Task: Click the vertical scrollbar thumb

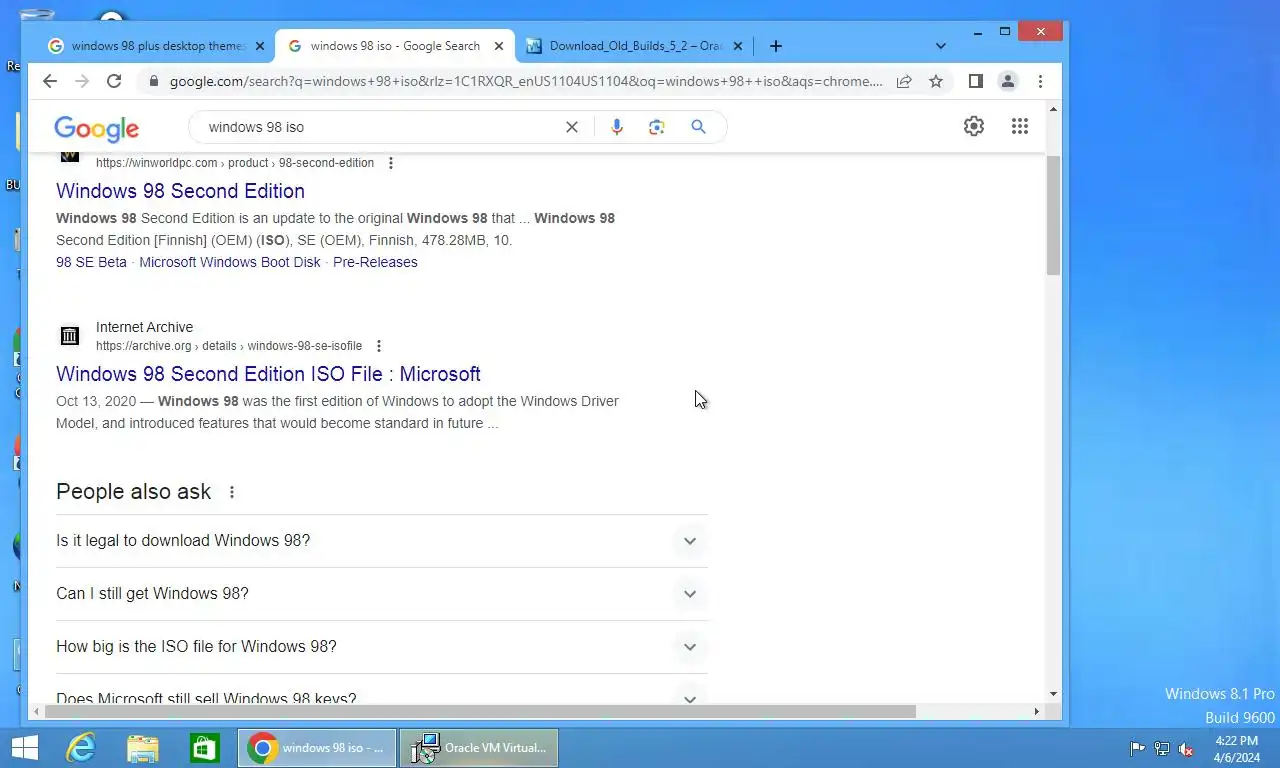Action: (x=1053, y=215)
